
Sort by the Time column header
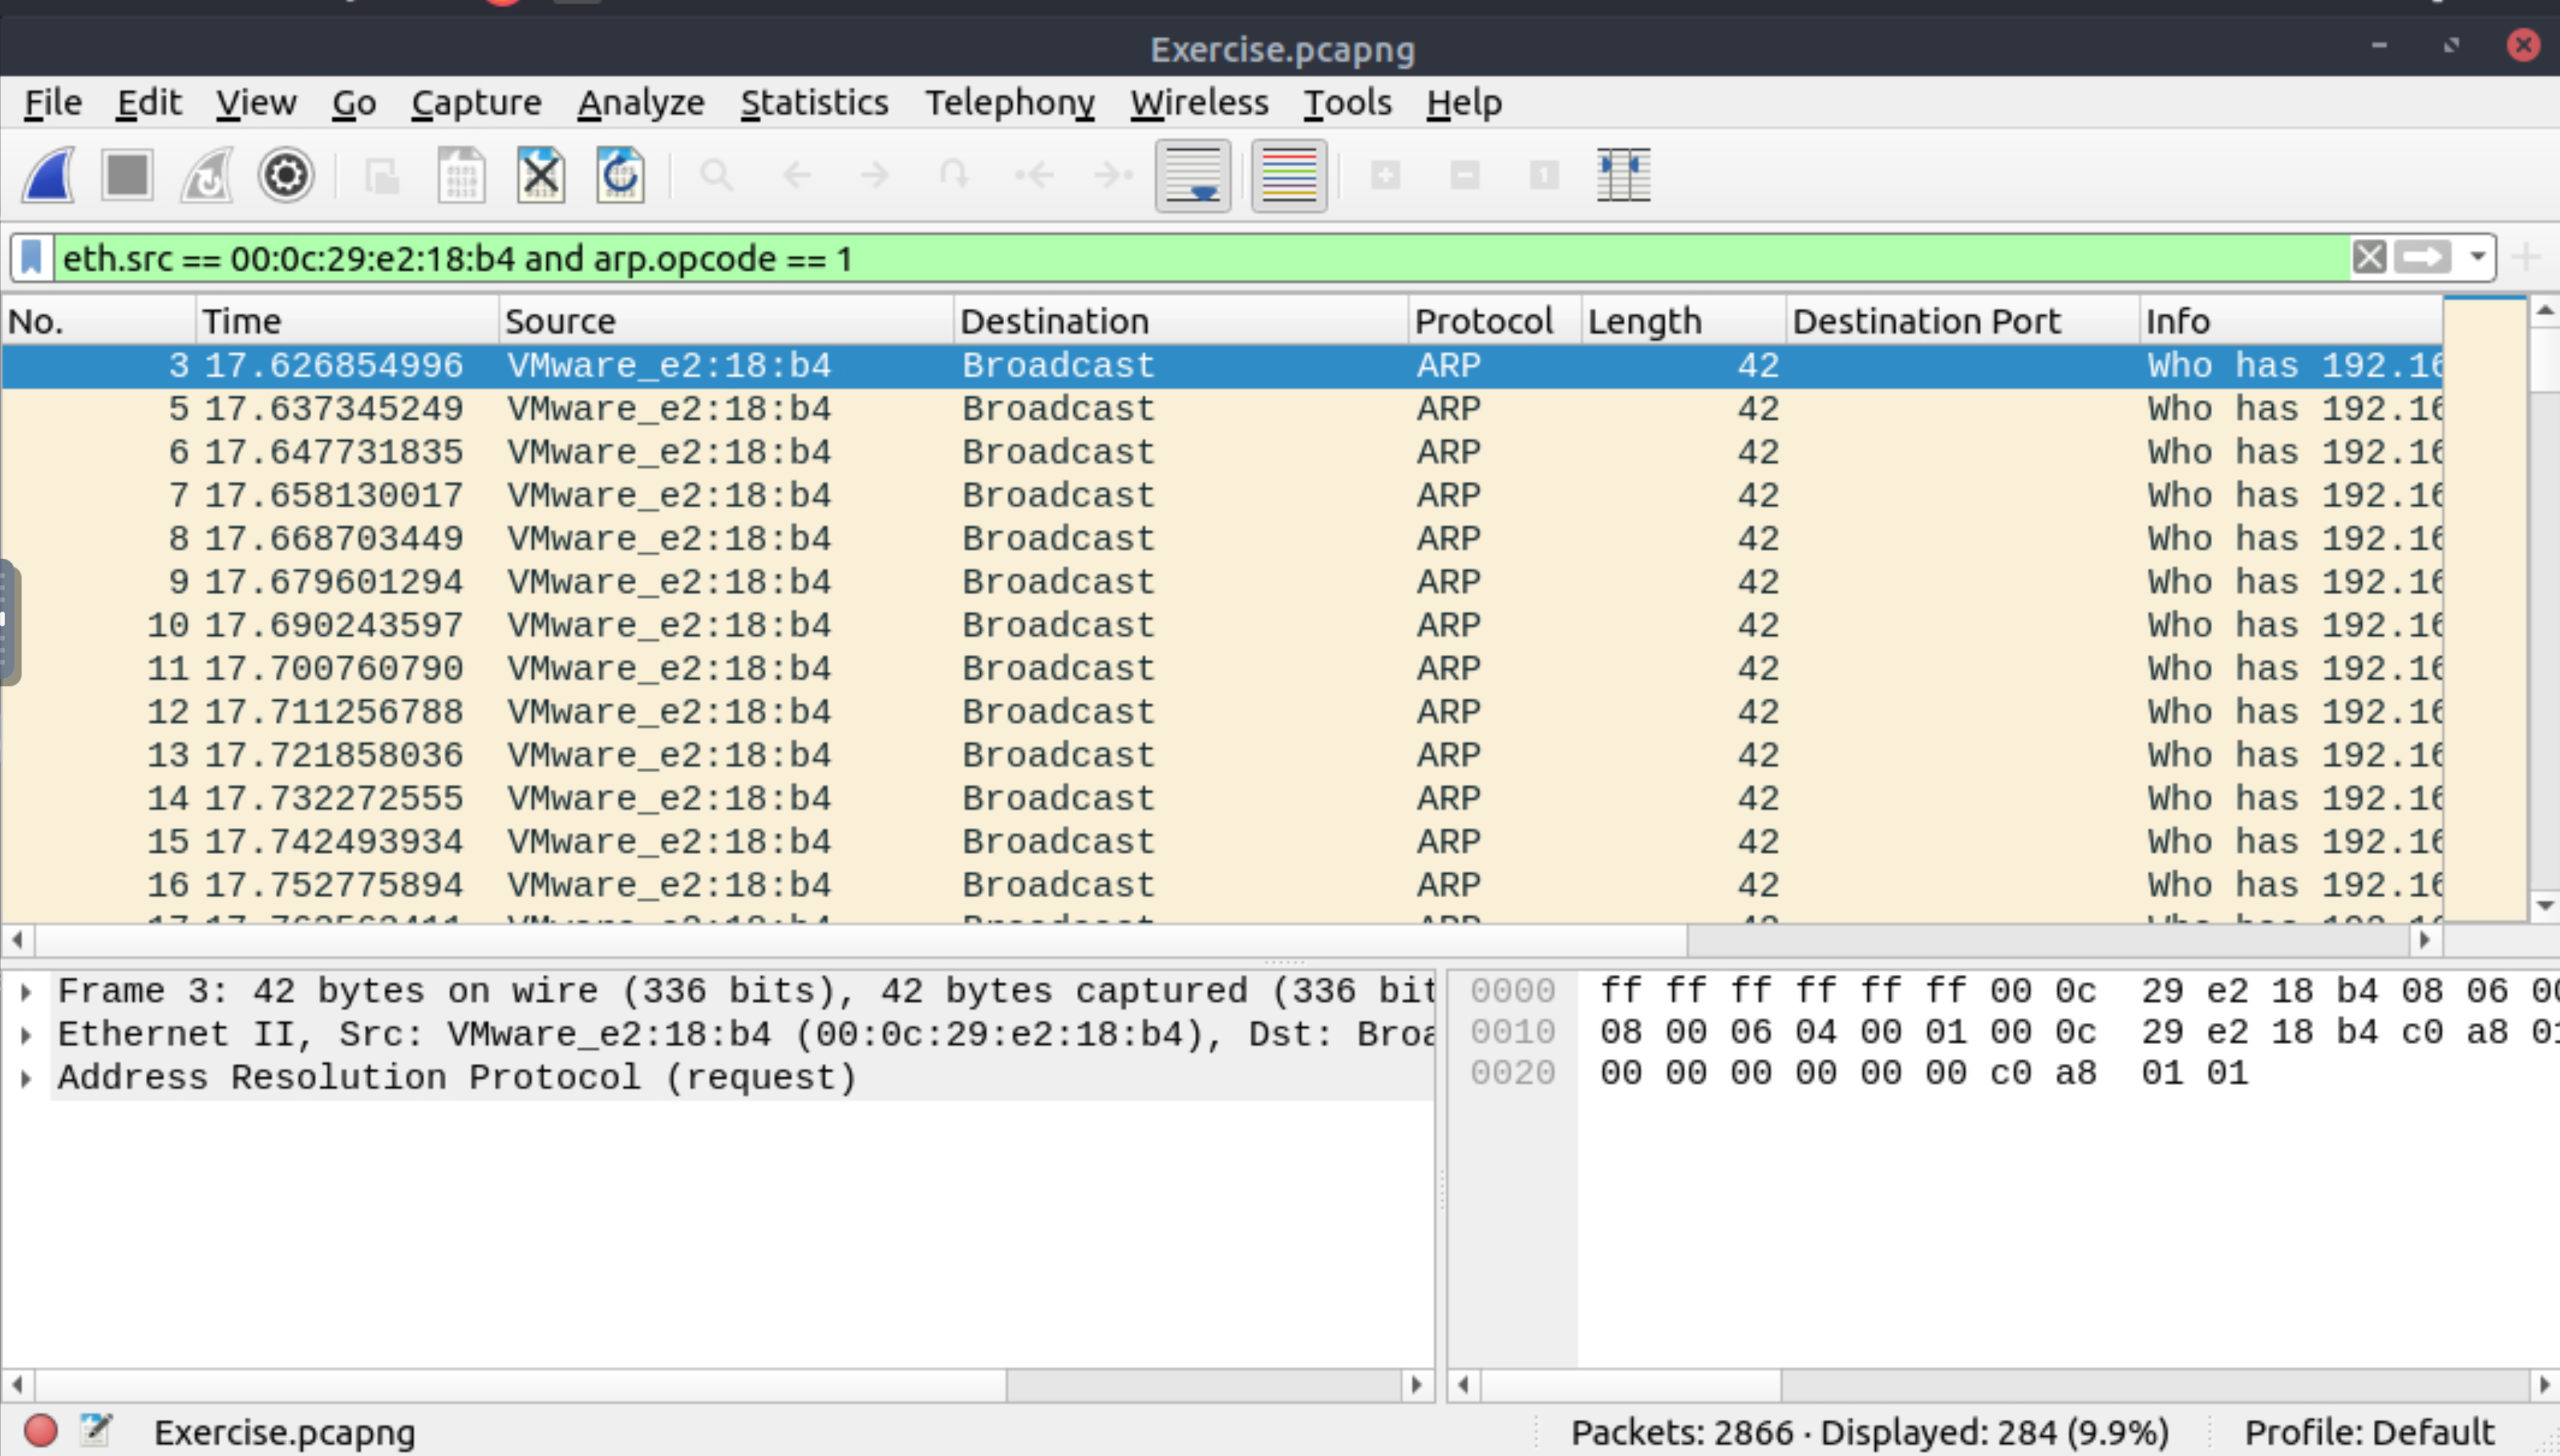pyautogui.click(x=347, y=321)
